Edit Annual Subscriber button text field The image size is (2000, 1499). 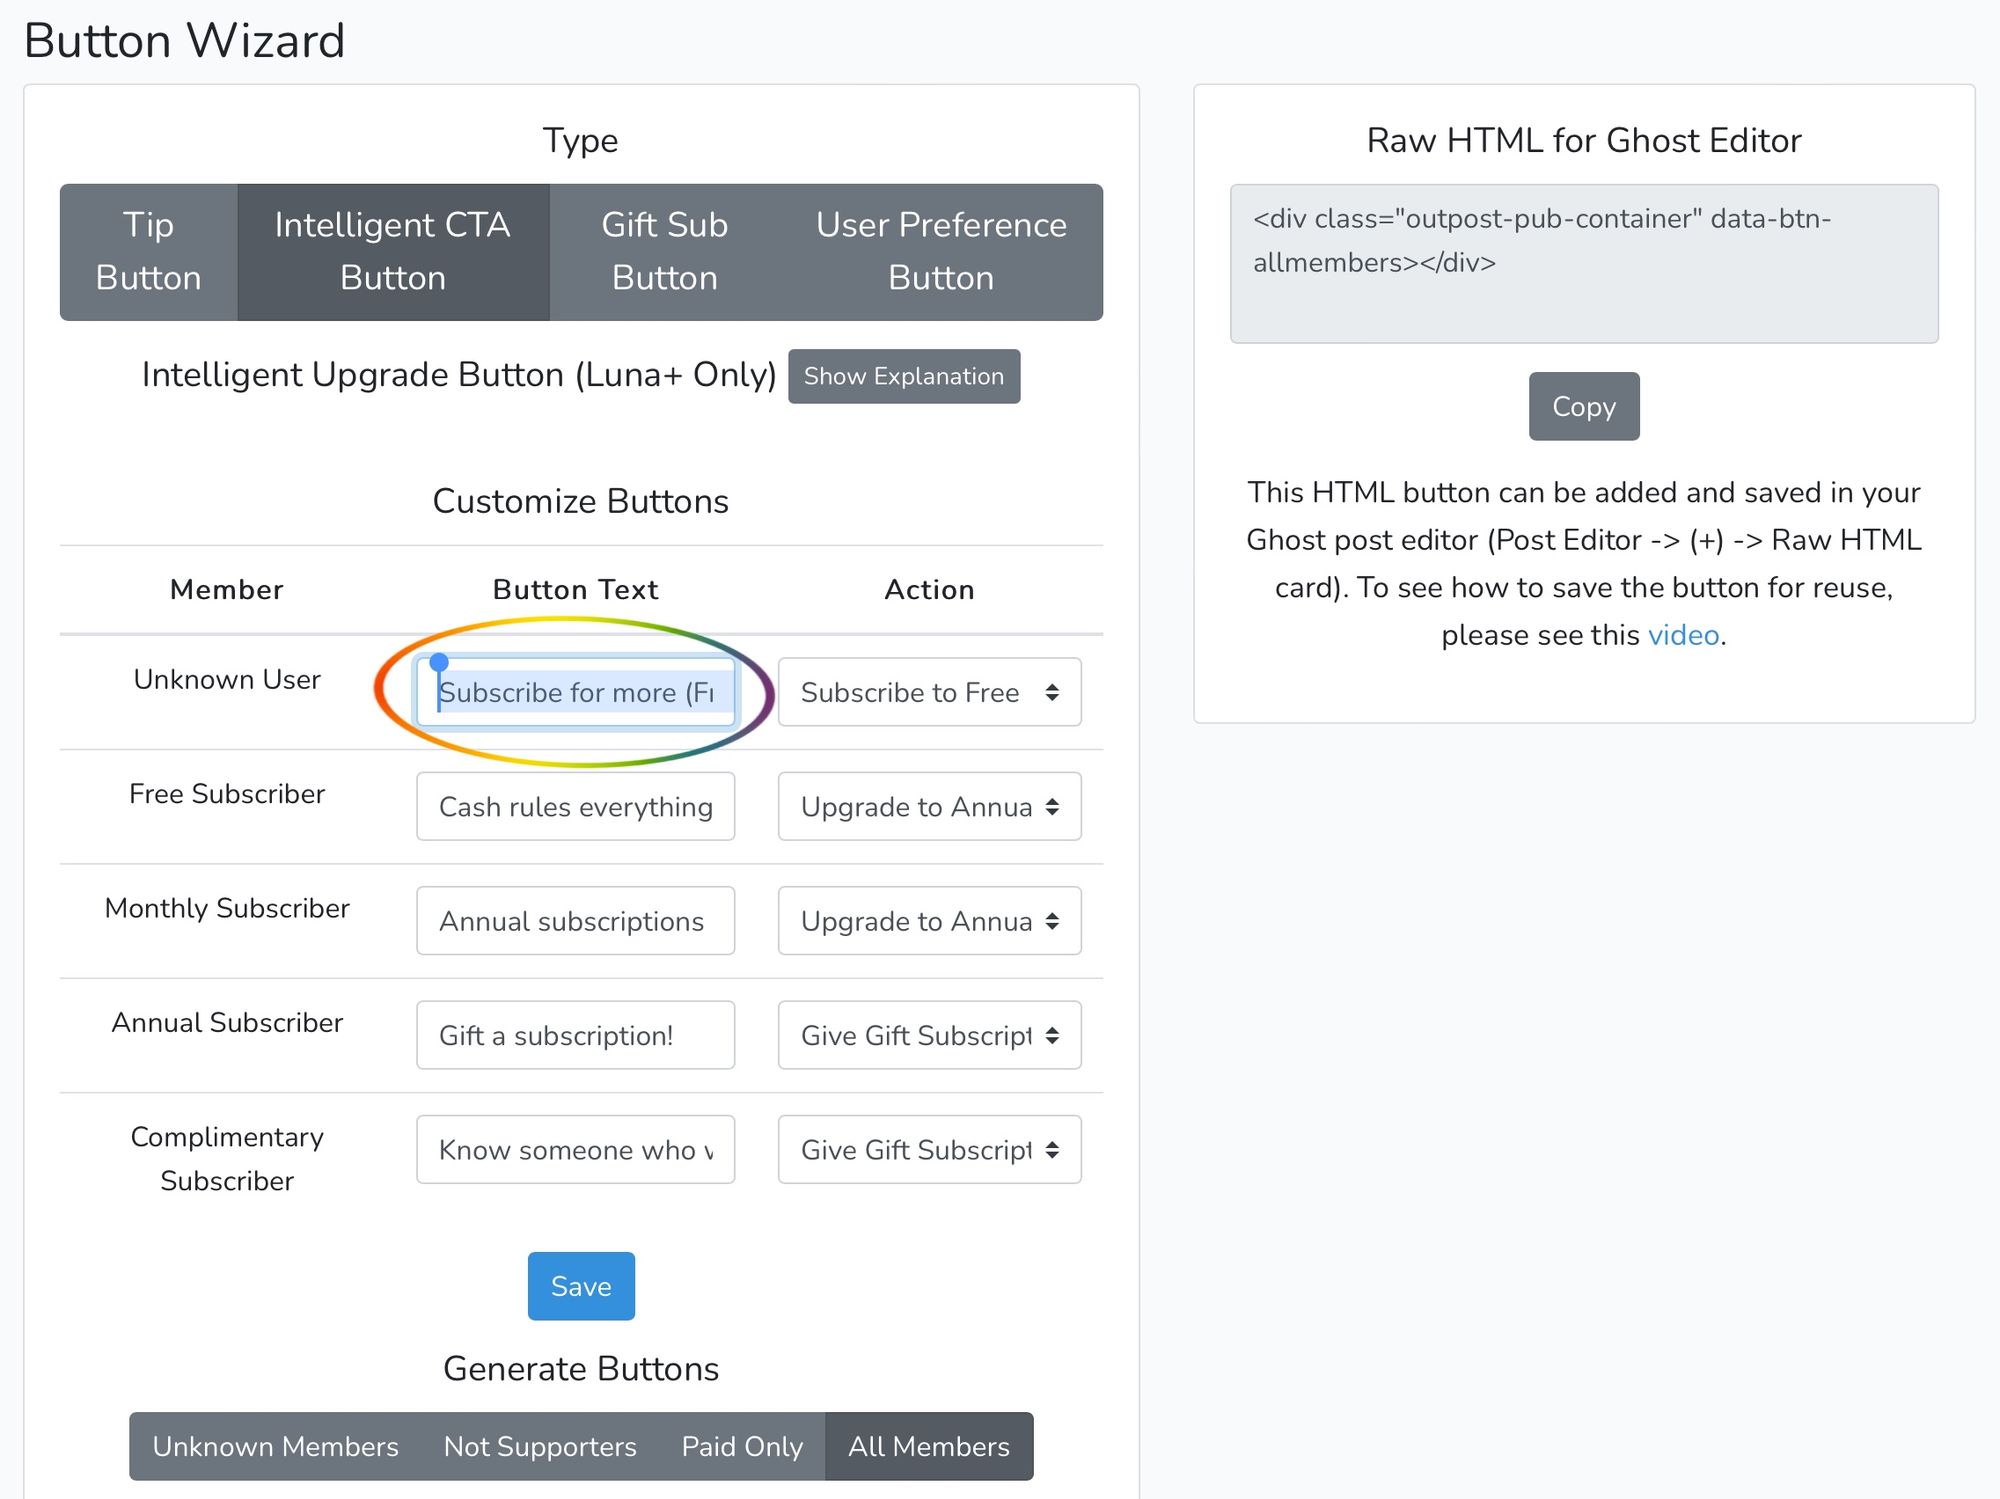575,1034
